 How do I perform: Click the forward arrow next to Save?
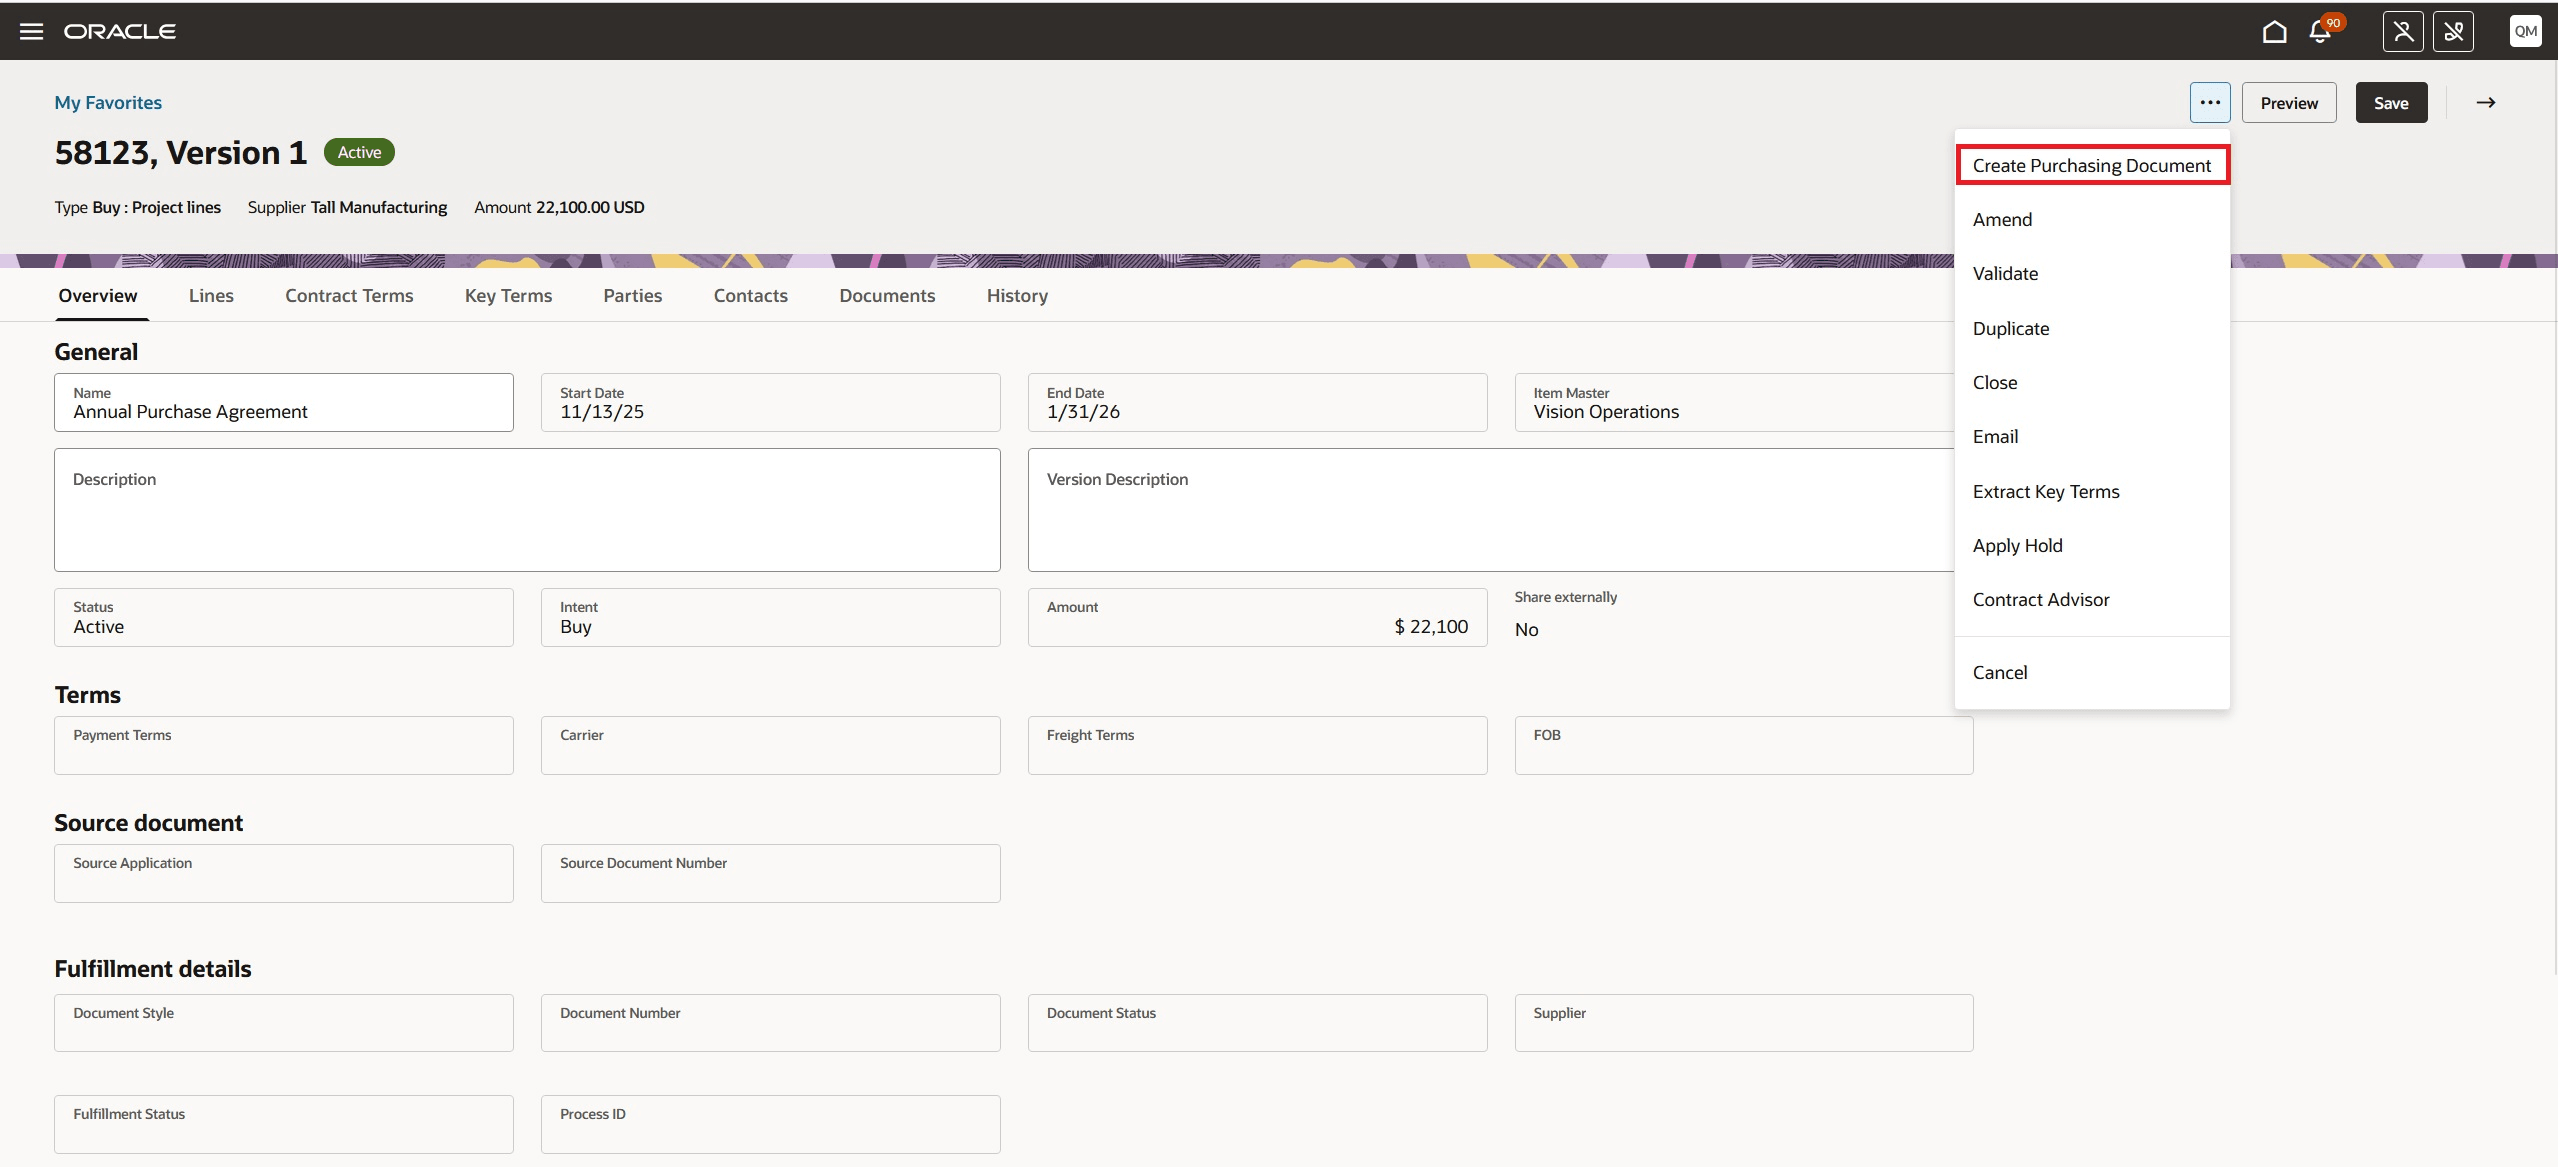coord(2486,102)
